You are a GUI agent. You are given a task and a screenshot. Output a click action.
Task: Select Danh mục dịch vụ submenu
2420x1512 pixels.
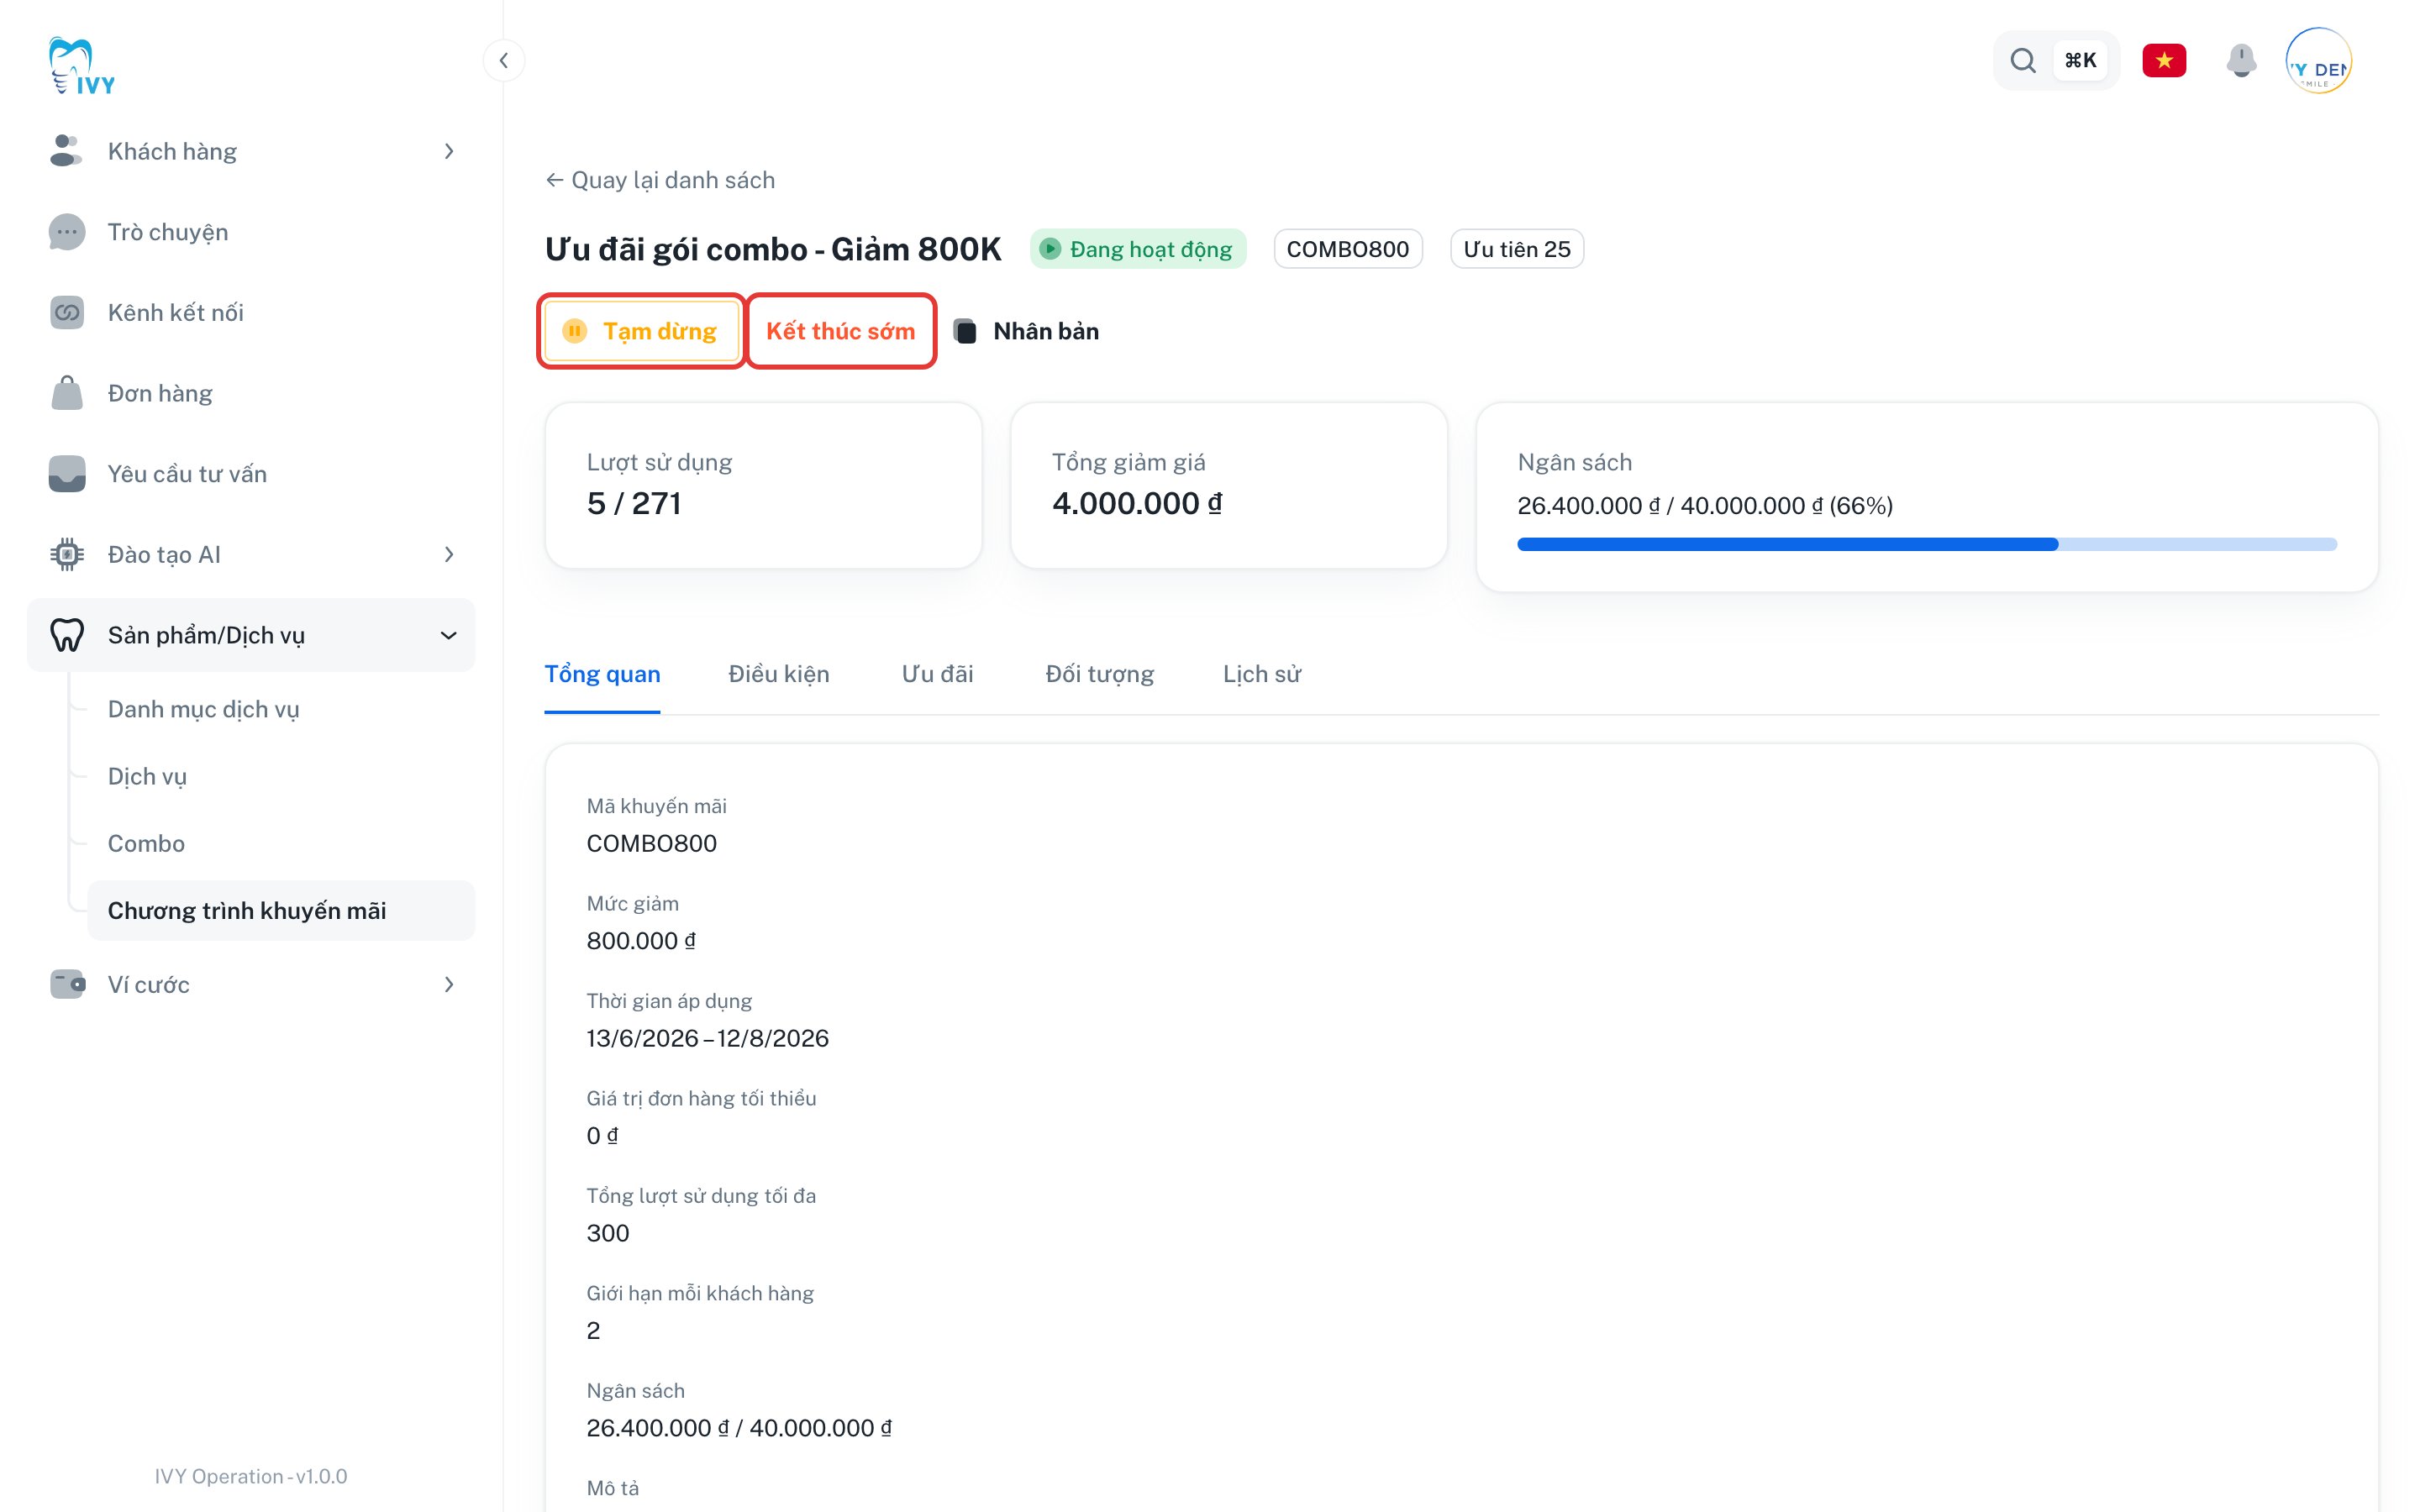point(281,709)
